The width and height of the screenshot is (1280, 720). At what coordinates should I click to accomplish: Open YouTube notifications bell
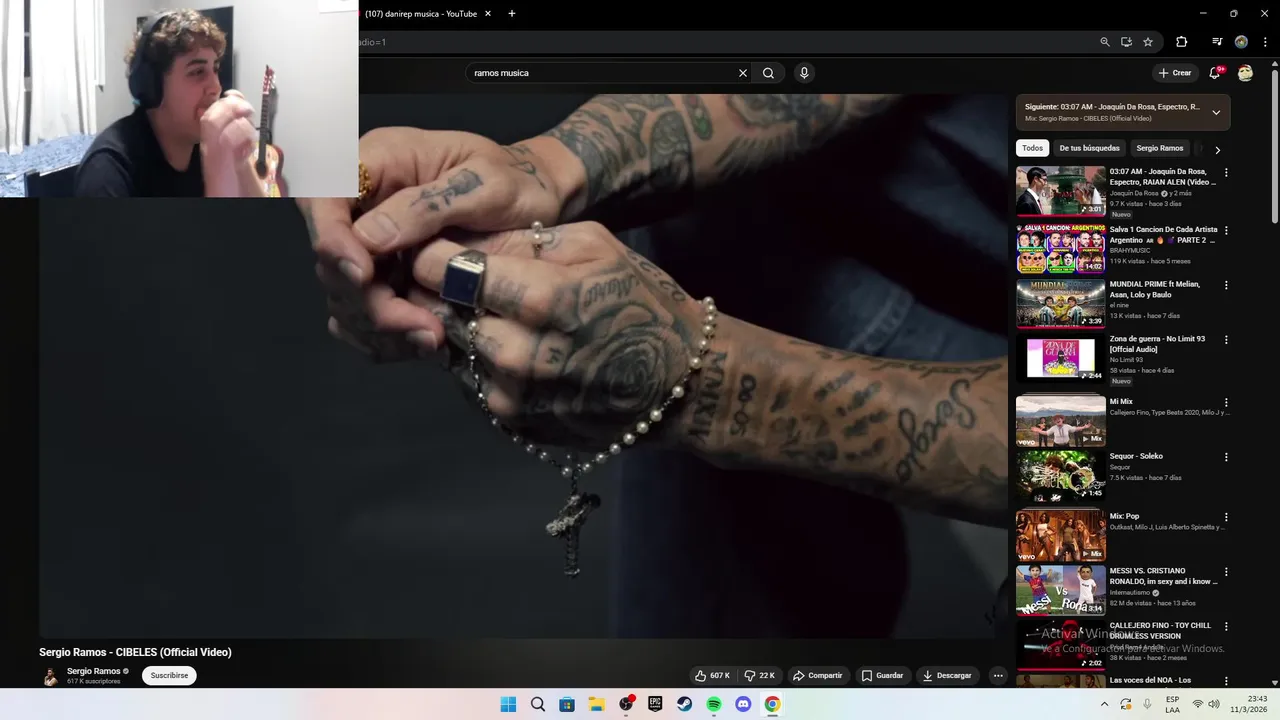coord(1215,72)
